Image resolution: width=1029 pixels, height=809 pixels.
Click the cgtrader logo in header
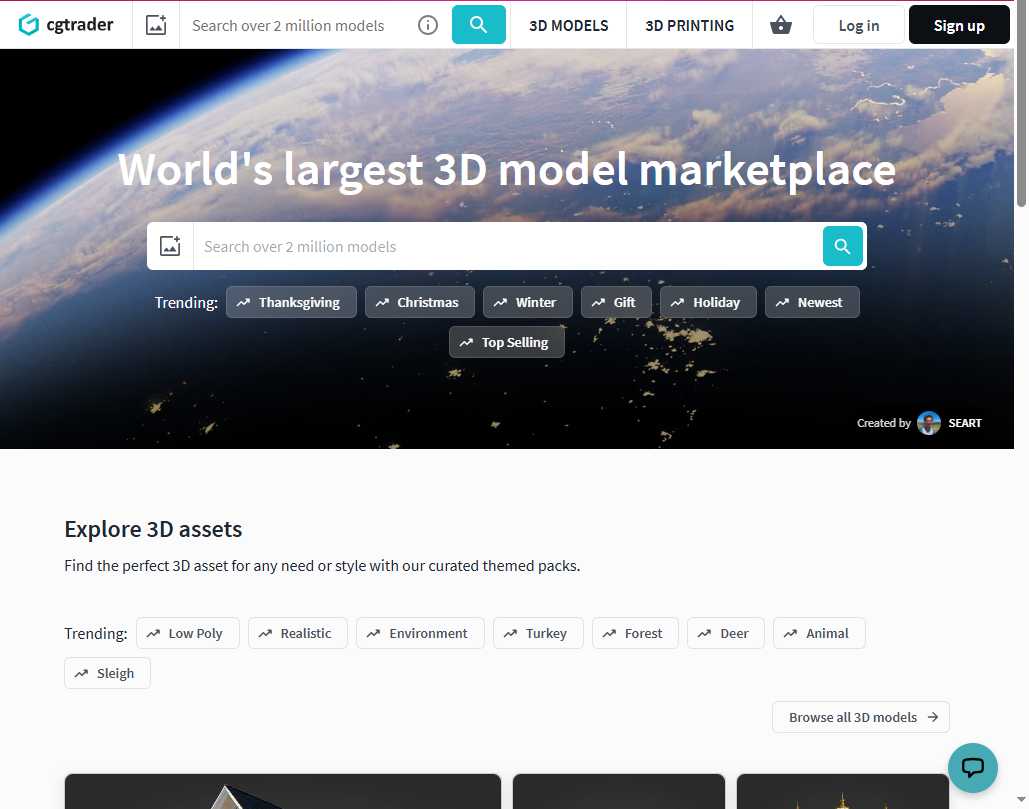click(x=66, y=25)
